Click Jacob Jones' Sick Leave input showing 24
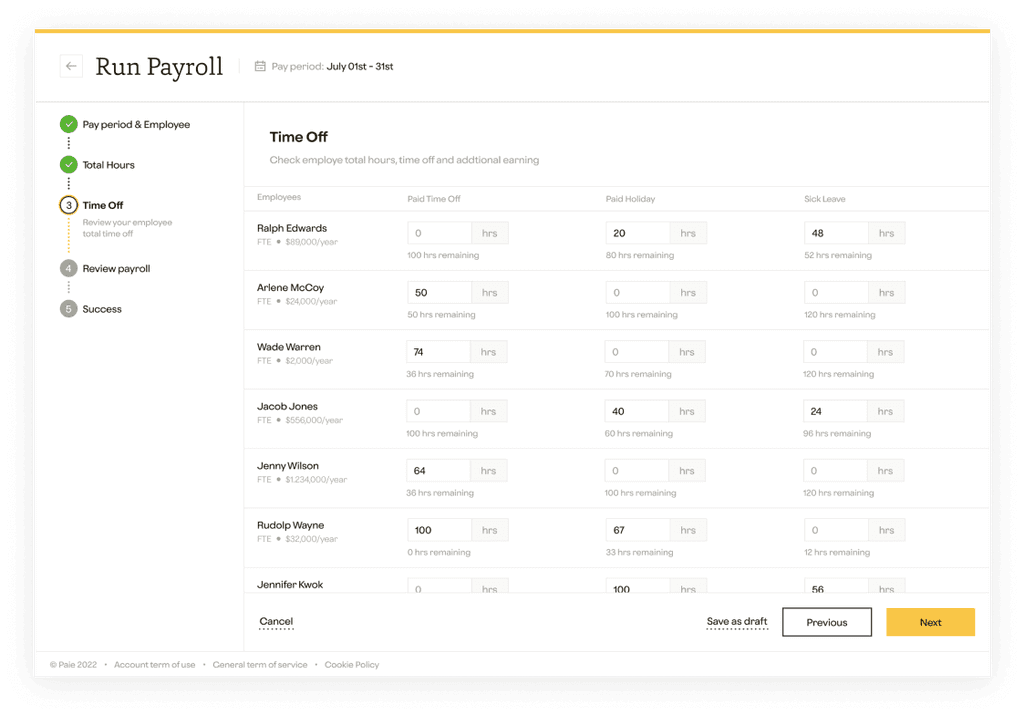 click(835, 410)
